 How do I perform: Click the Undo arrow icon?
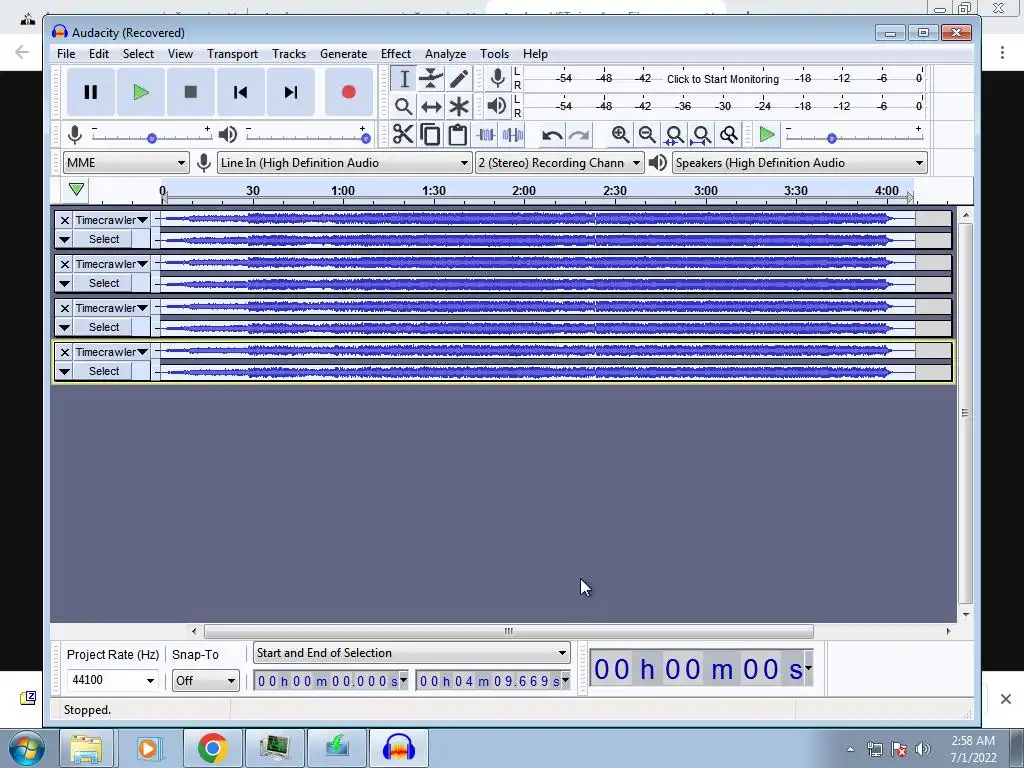pyautogui.click(x=552, y=135)
